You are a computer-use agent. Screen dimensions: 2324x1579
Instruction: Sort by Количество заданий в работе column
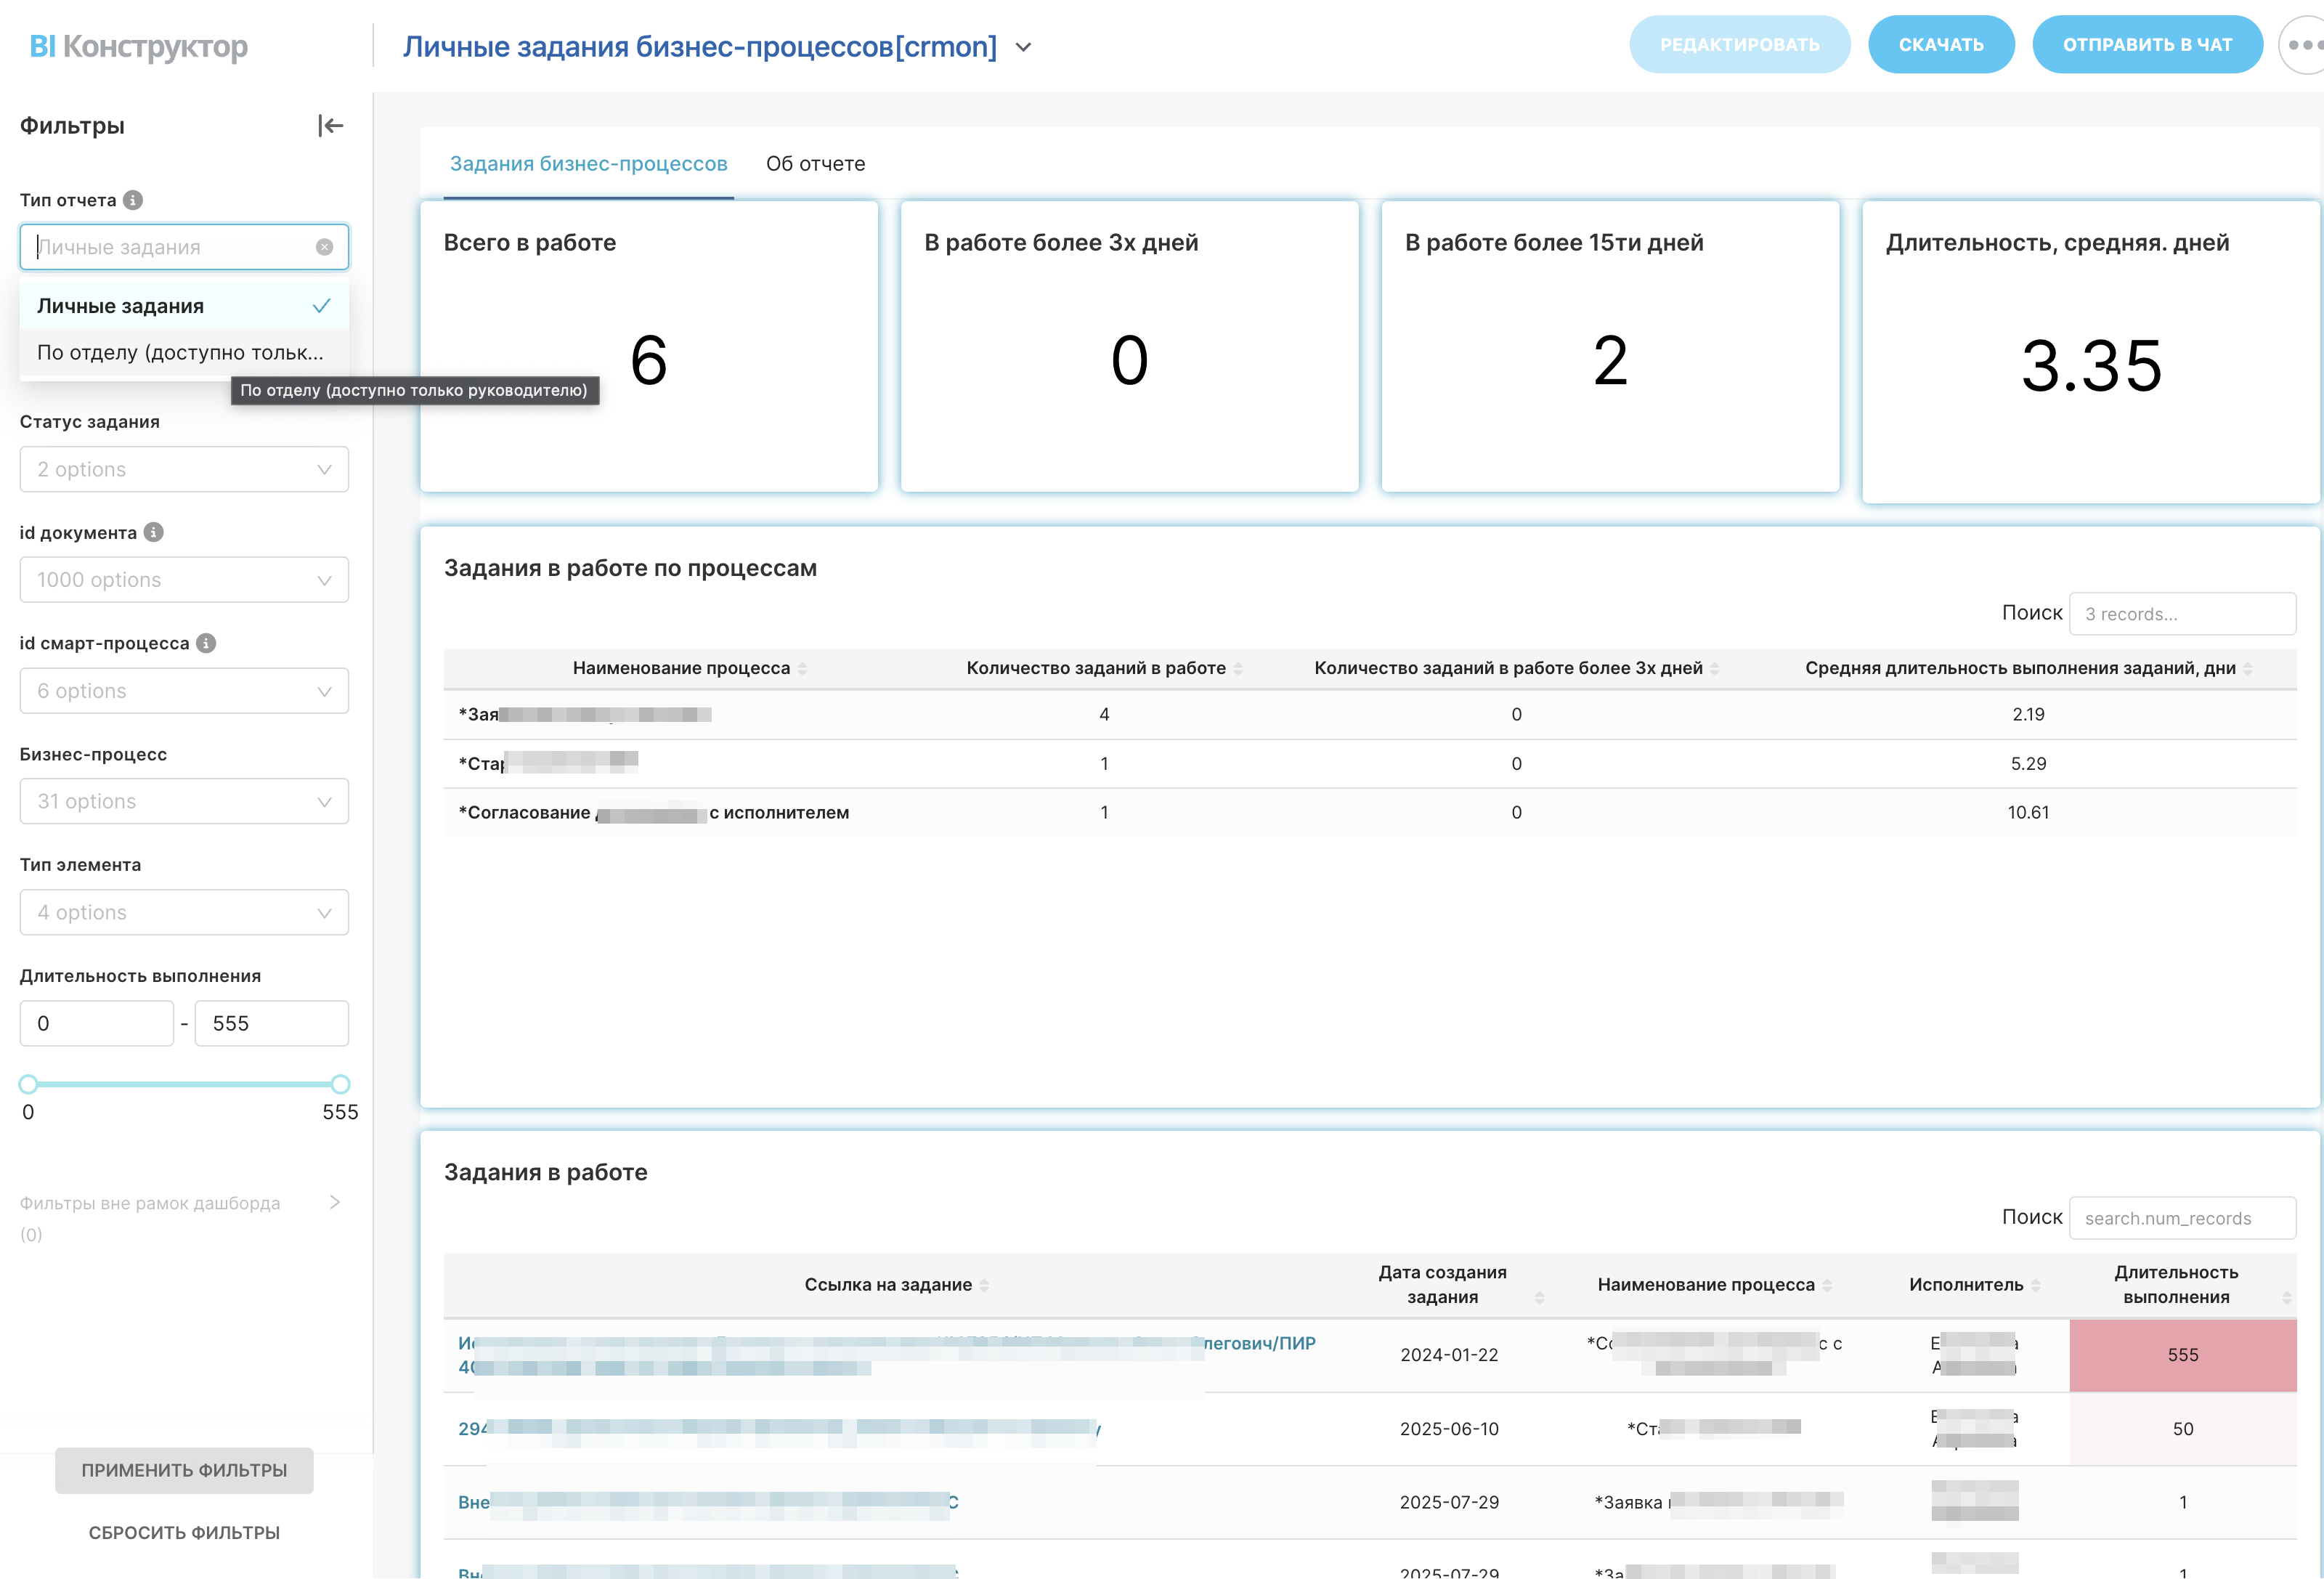tap(1238, 668)
